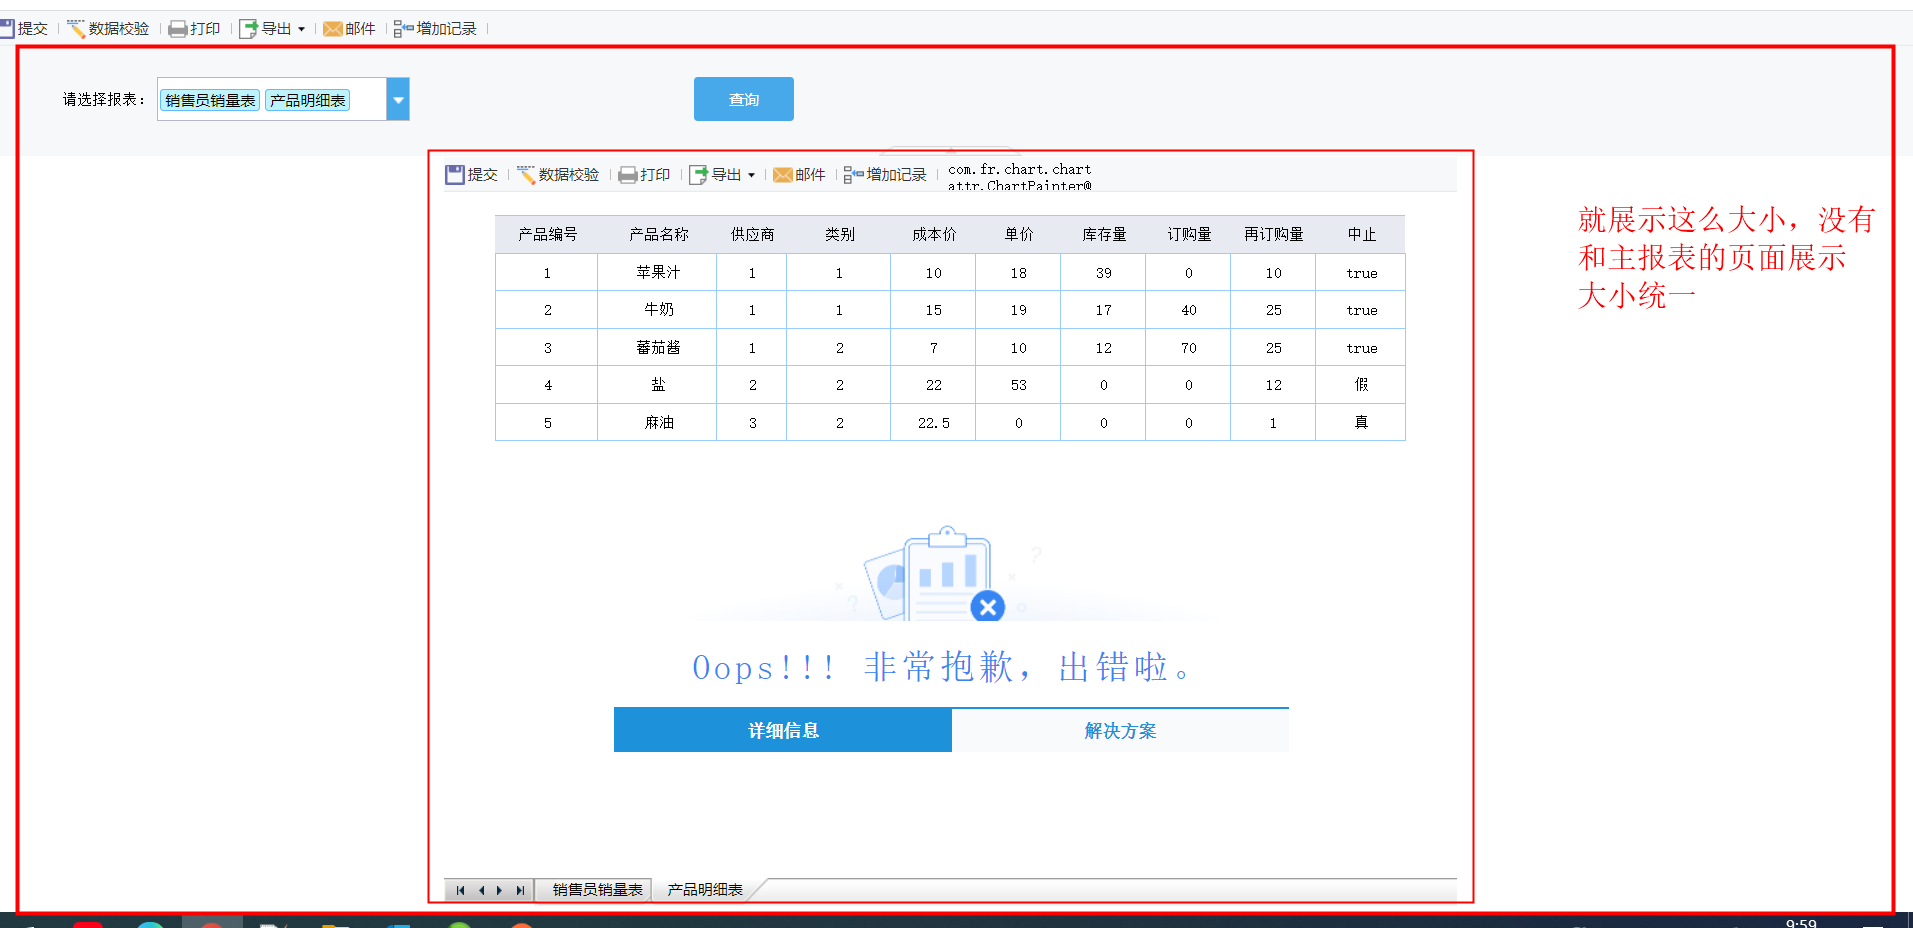Screen dimensions: 1913x928
Task: Go to previous sheet navigation arrow
Action: [x=481, y=890]
